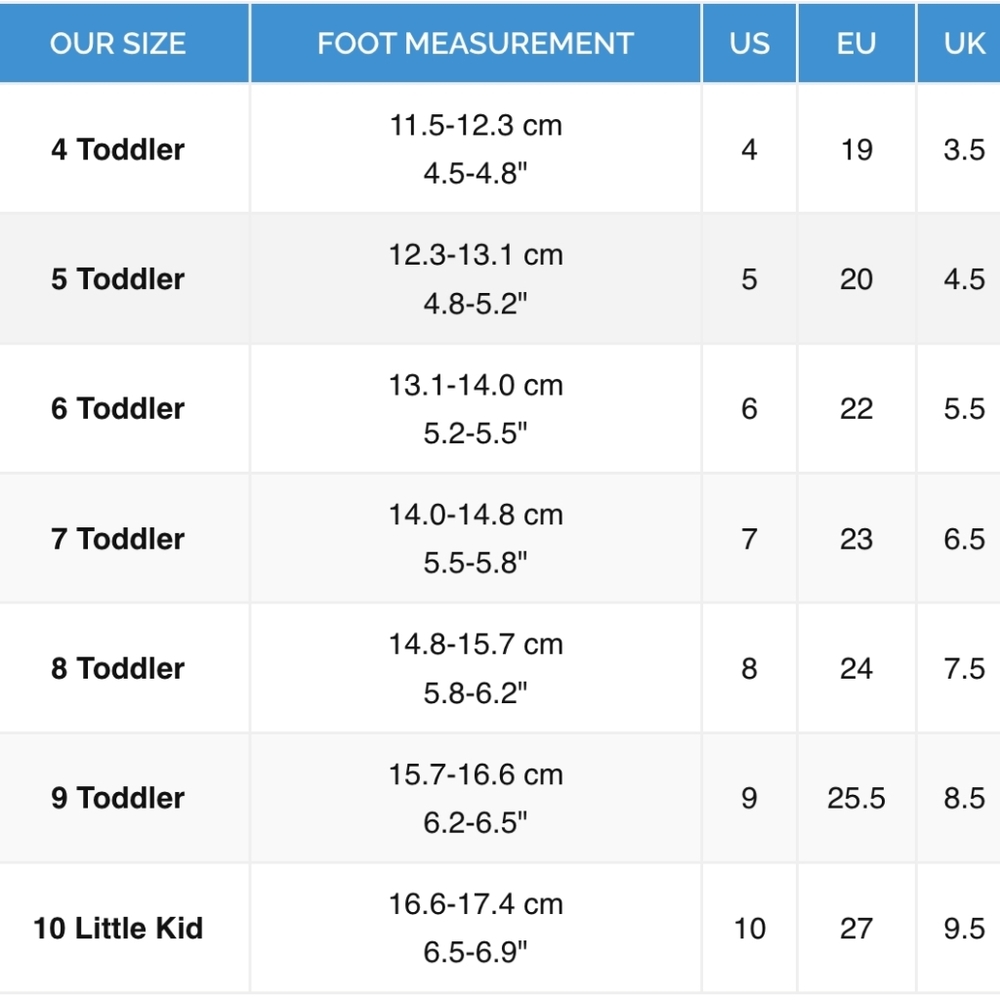Screen dimensions: 1000x1000
Task: Select the US column header
Action: (749, 43)
